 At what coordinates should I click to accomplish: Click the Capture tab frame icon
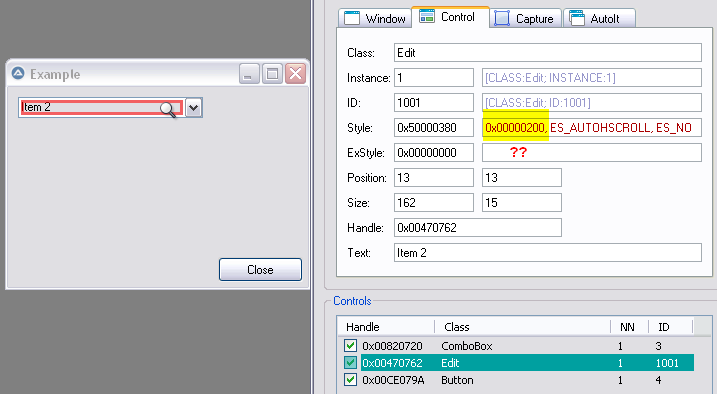click(502, 18)
